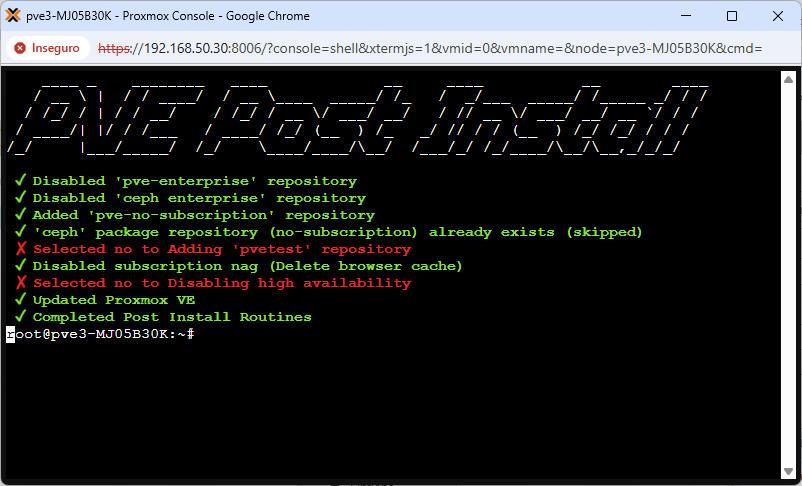
Task: Click the 'Disabled ceph enterprise repository' line
Action: click(190, 198)
